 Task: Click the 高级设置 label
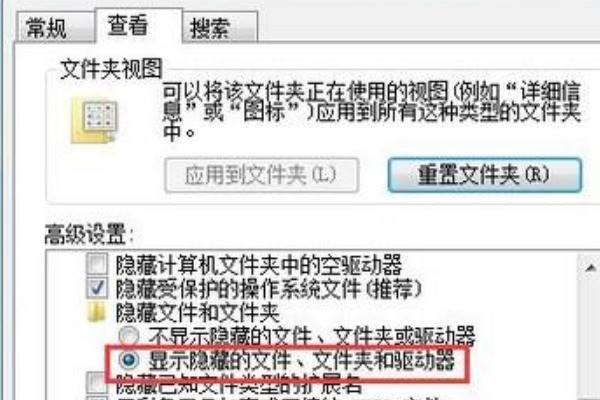click(x=89, y=234)
